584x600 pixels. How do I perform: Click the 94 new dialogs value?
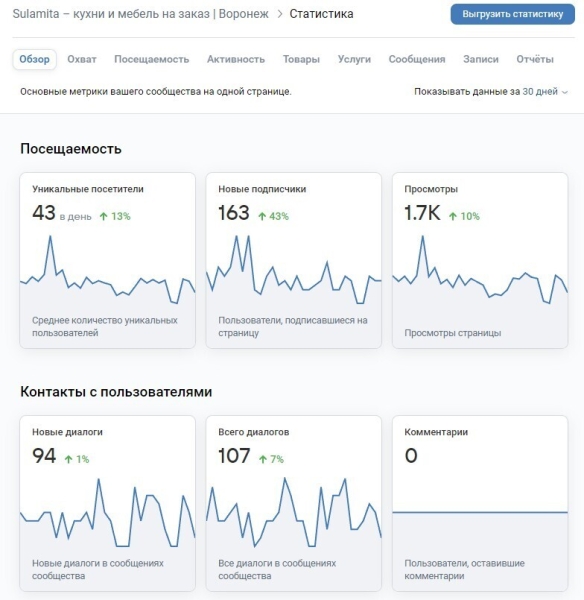pos(44,456)
